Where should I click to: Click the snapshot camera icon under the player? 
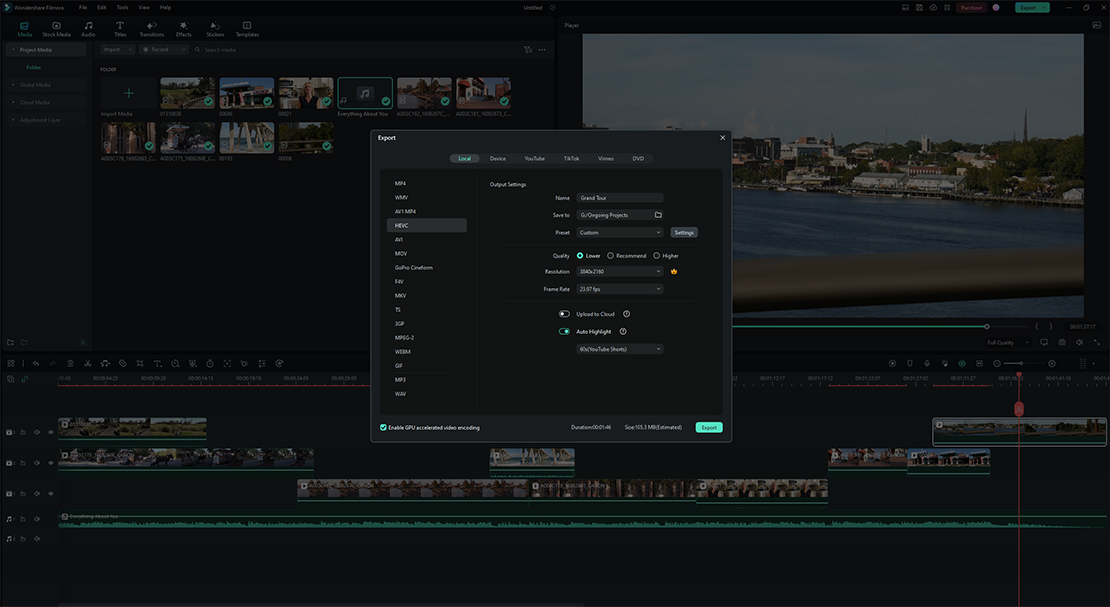1062,342
